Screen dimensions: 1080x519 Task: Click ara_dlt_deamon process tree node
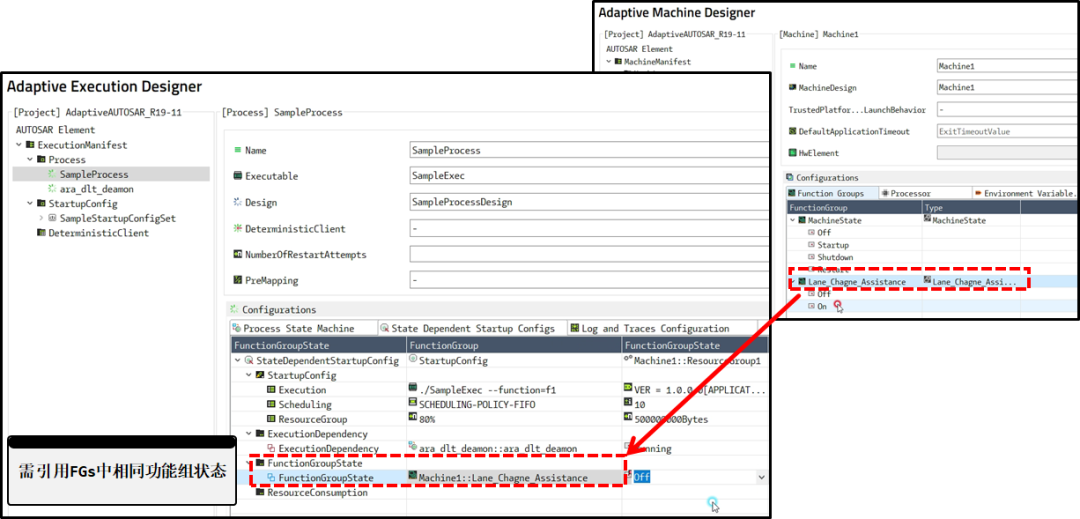[x=96, y=189]
